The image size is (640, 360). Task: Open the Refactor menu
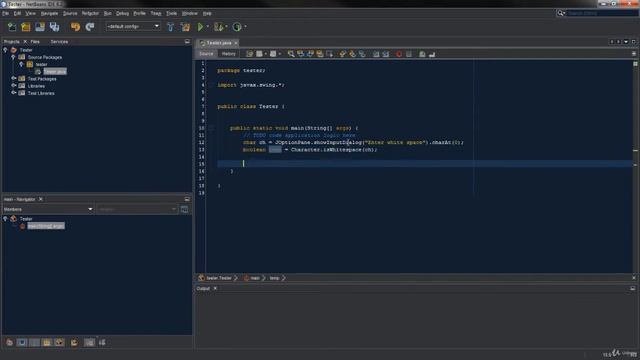coord(90,13)
